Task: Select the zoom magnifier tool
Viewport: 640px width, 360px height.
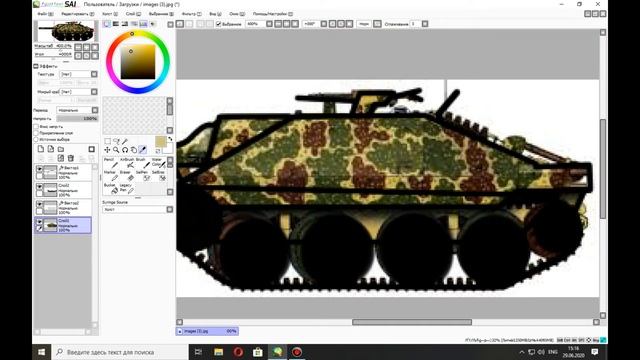Action: coord(116,150)
